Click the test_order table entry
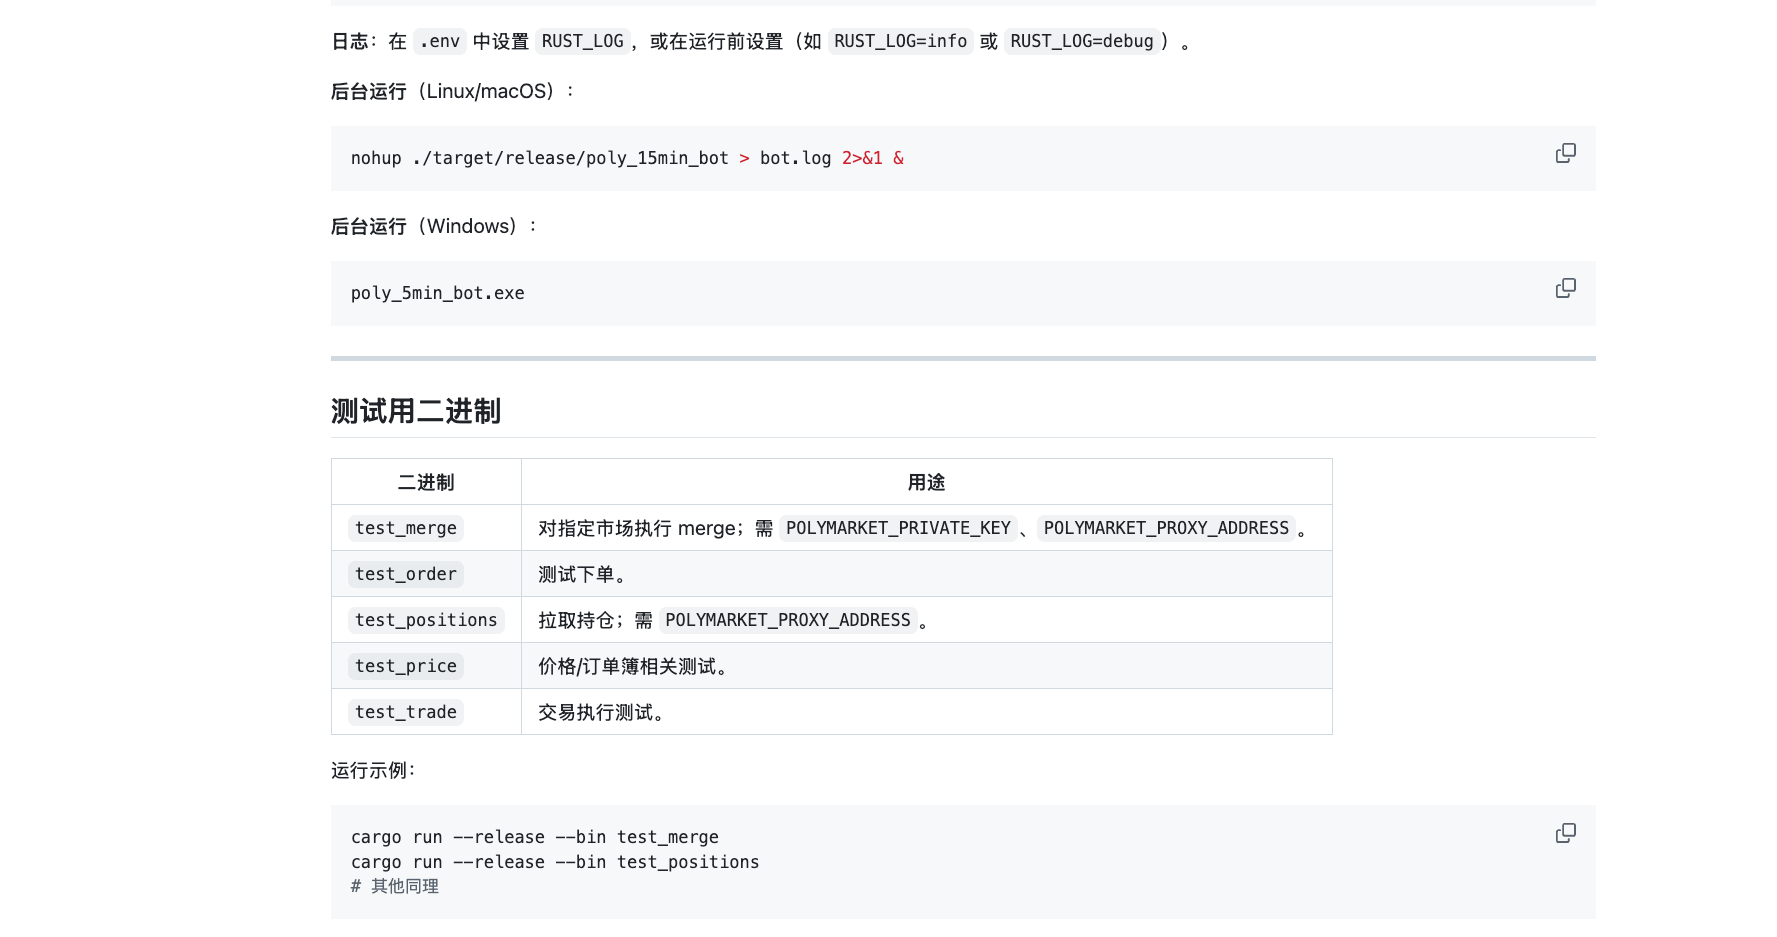Viewport: 1777px width, 937px height. (x=405, y=574)
